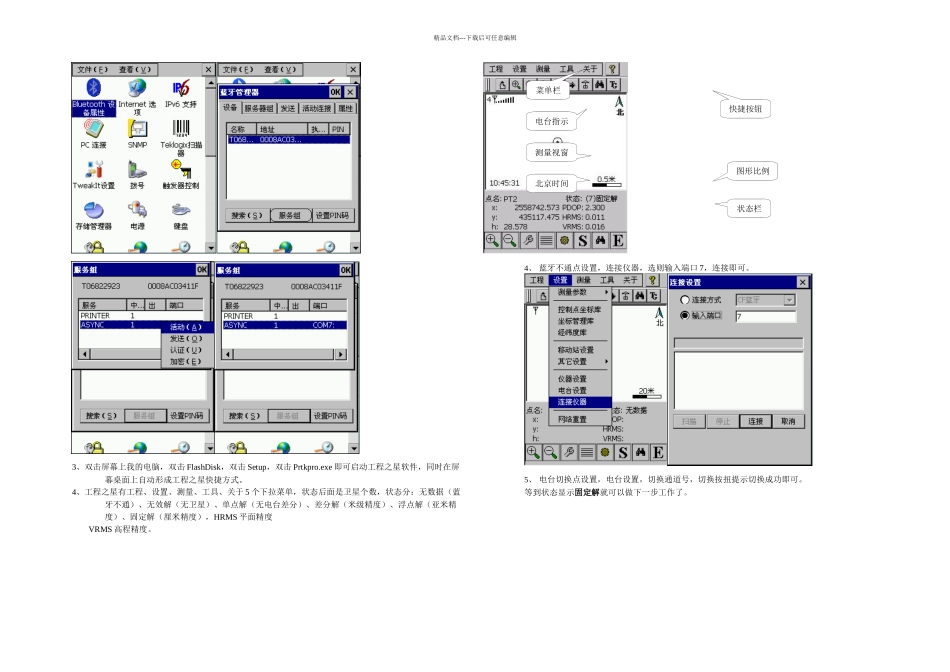
Task: Select the 输入端口 radio button
Action: click(685, 316)
